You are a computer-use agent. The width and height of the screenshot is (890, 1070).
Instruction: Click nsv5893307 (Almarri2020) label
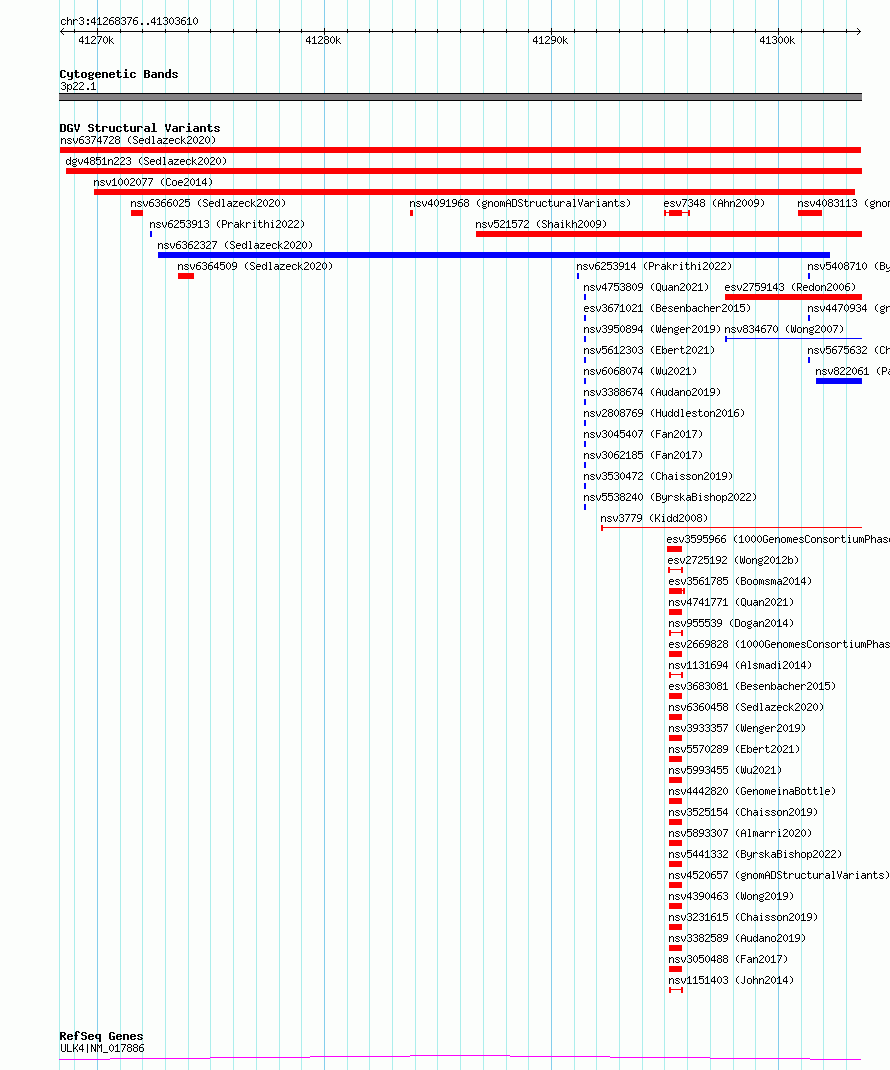(x=741, y=833)
